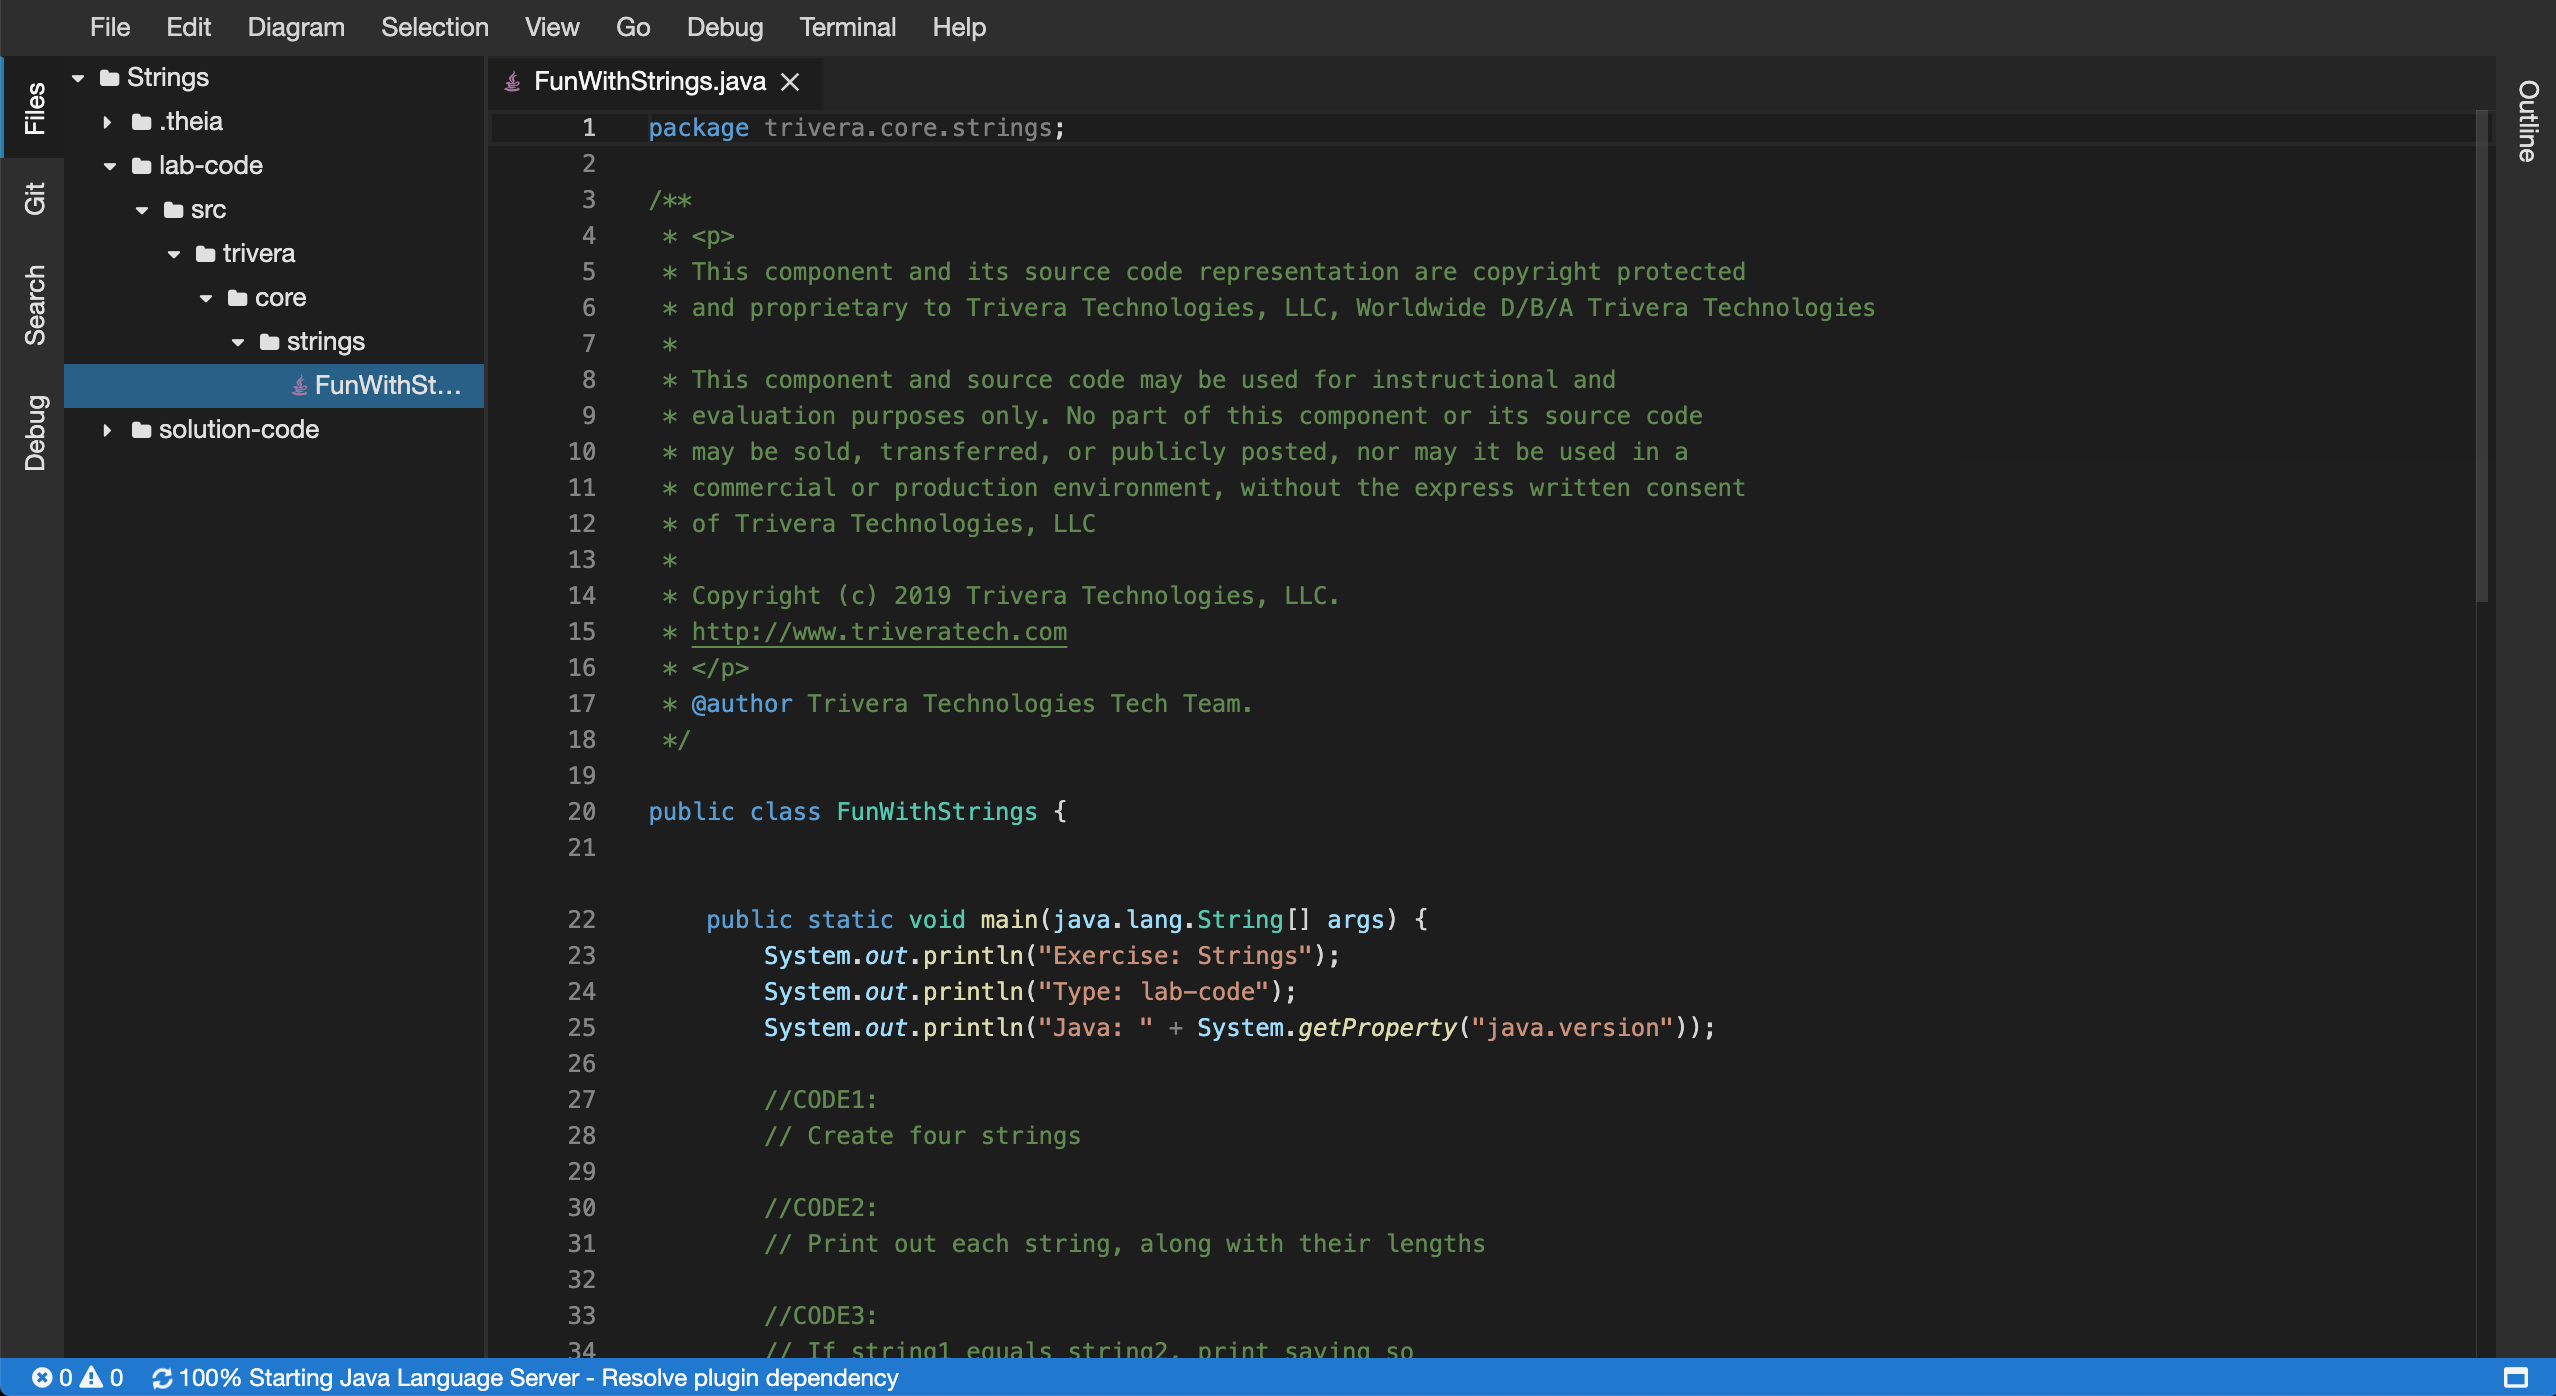Collapse the src folder arrow
Screen dimensions: 2556x1396
[x=142, y=210]
